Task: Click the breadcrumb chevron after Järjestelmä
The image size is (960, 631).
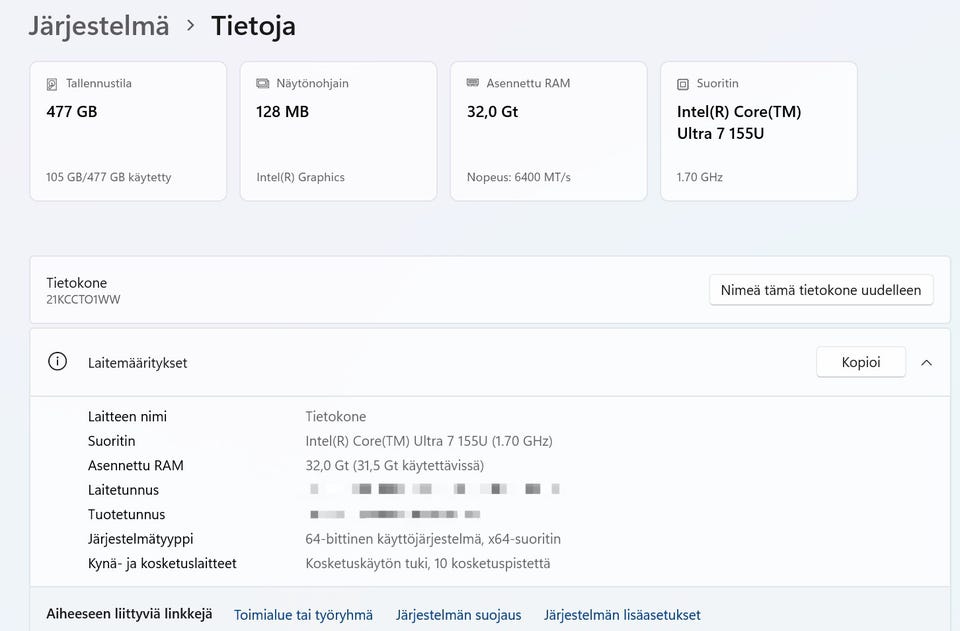Action: (190, 26)
